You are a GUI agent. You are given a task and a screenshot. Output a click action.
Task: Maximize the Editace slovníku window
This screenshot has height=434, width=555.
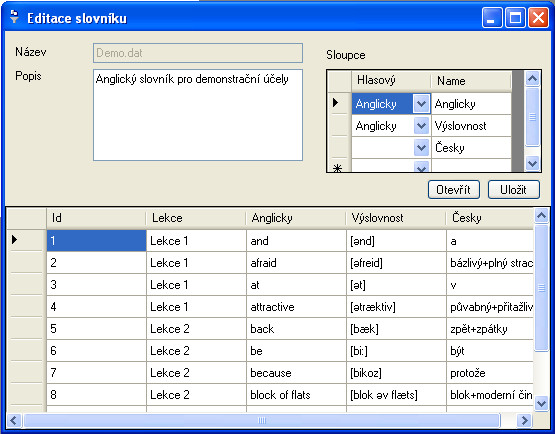pos(515,18)
